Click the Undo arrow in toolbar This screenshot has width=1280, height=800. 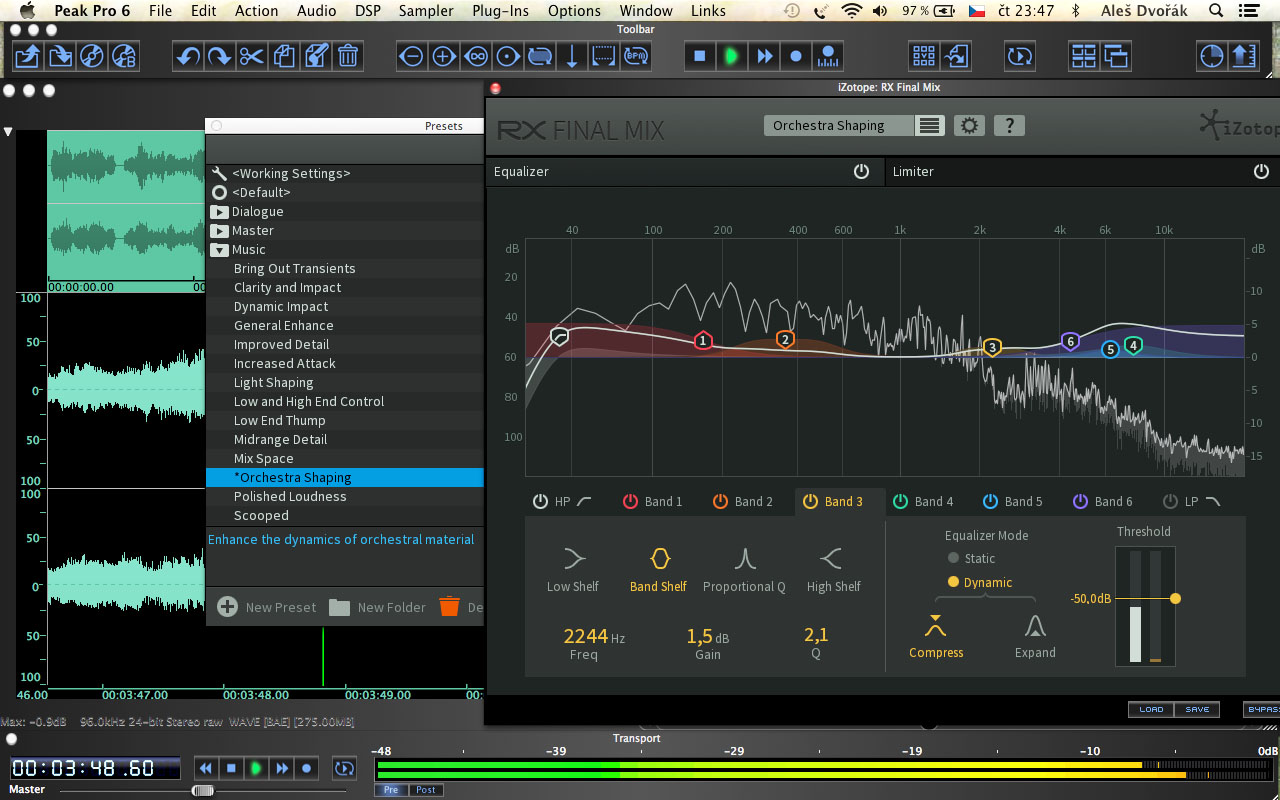pyautogui.click(x=187, y=56)
